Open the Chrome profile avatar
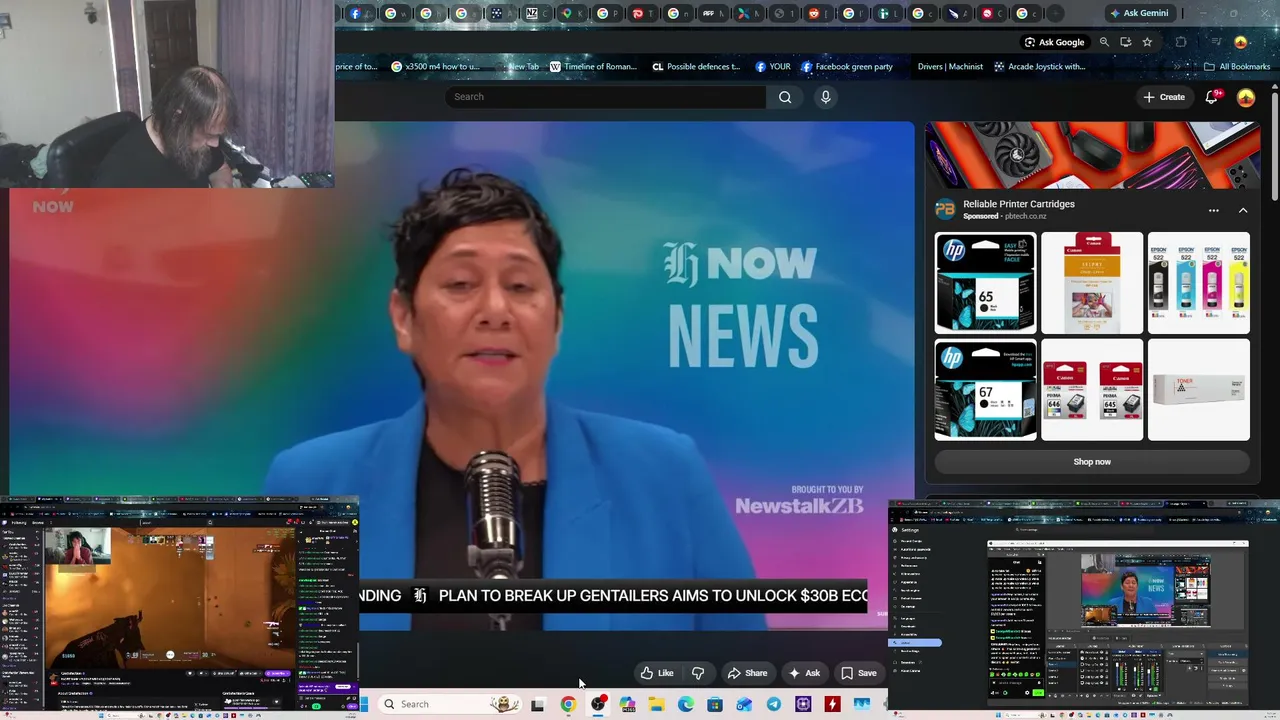The height and width of the screenshot is (720, 1280). [x=1241, y=42]
